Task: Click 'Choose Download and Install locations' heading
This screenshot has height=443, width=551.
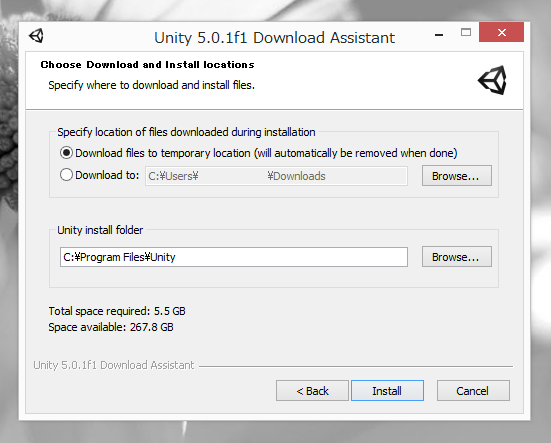Action: pyautogui.click(x=147, y=65)
